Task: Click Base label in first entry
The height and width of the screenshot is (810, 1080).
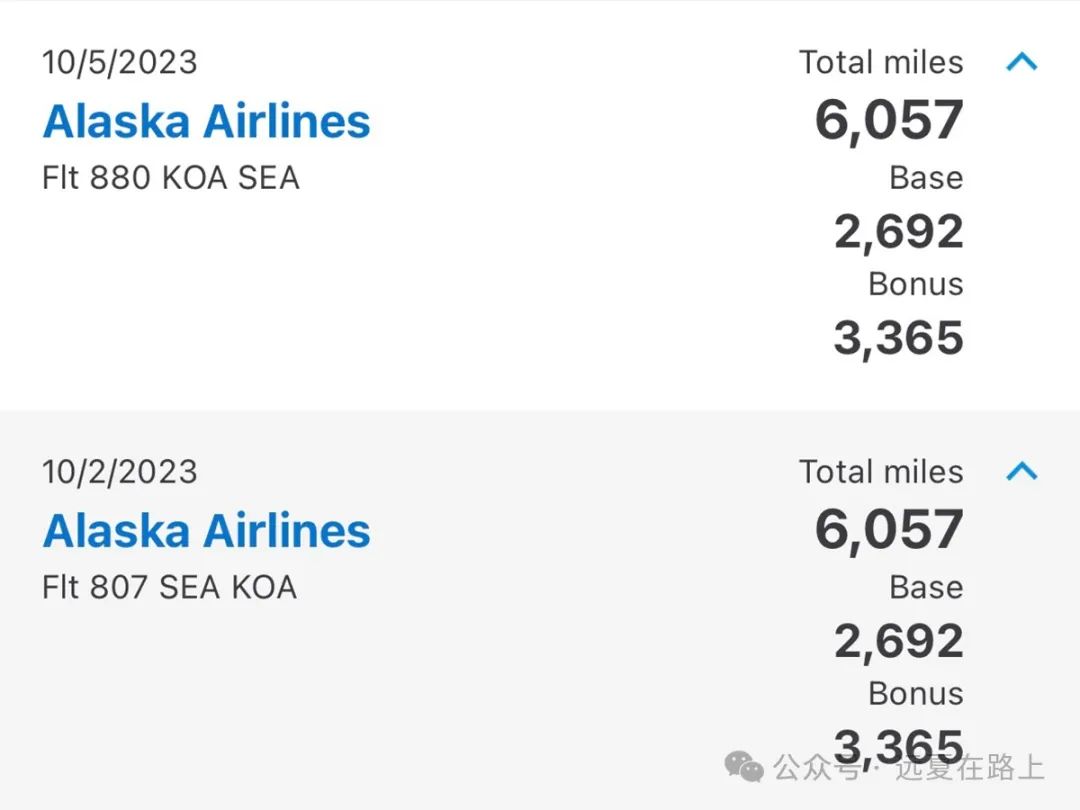Action: (x=926, y=178)
